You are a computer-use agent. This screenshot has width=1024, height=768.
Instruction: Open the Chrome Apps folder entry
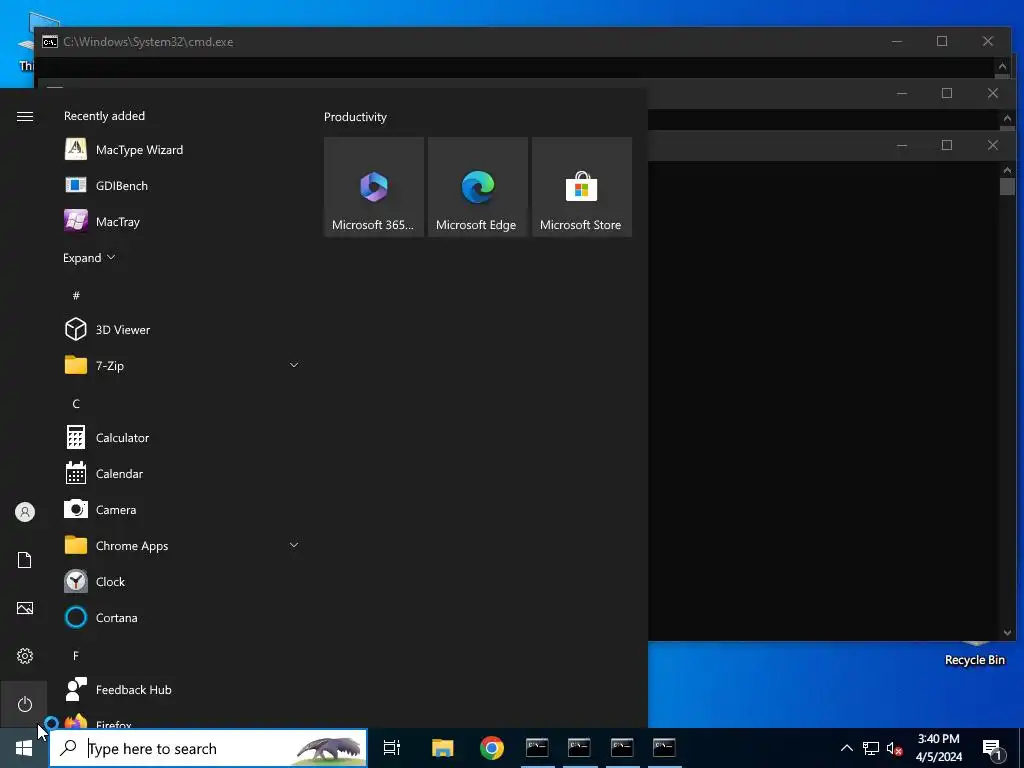coord(182,545)
